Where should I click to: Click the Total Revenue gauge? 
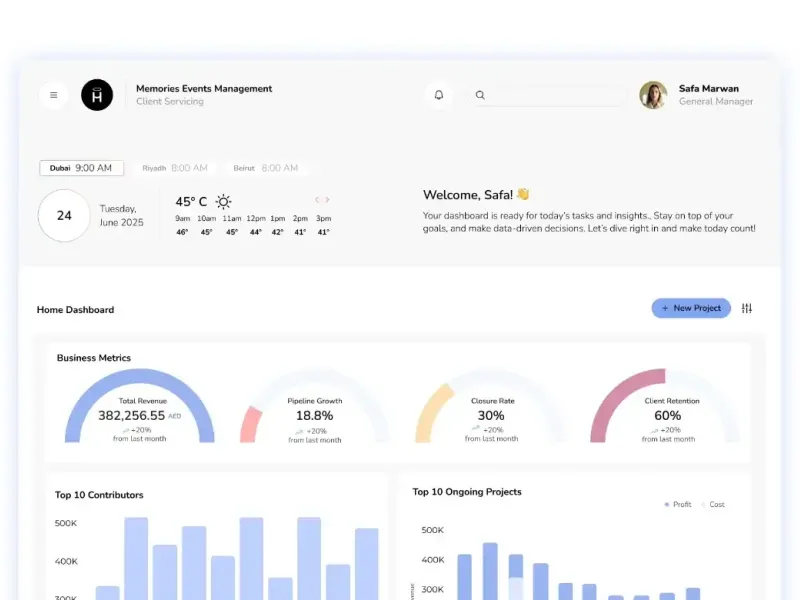tap(139, 406)
